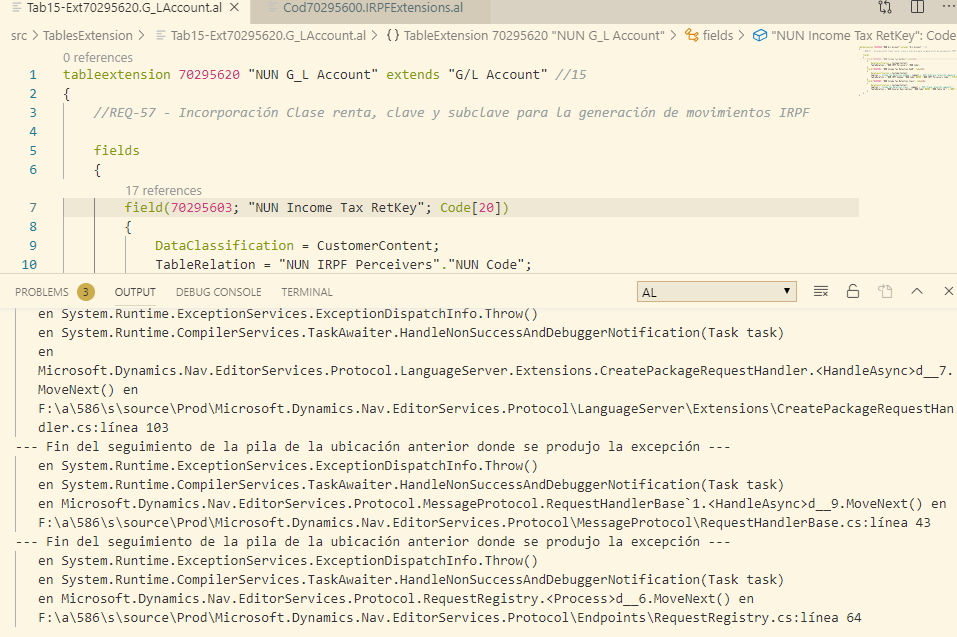Click the //REQ-57 comment line
This screenshot has width=957, height=637.
451,112
